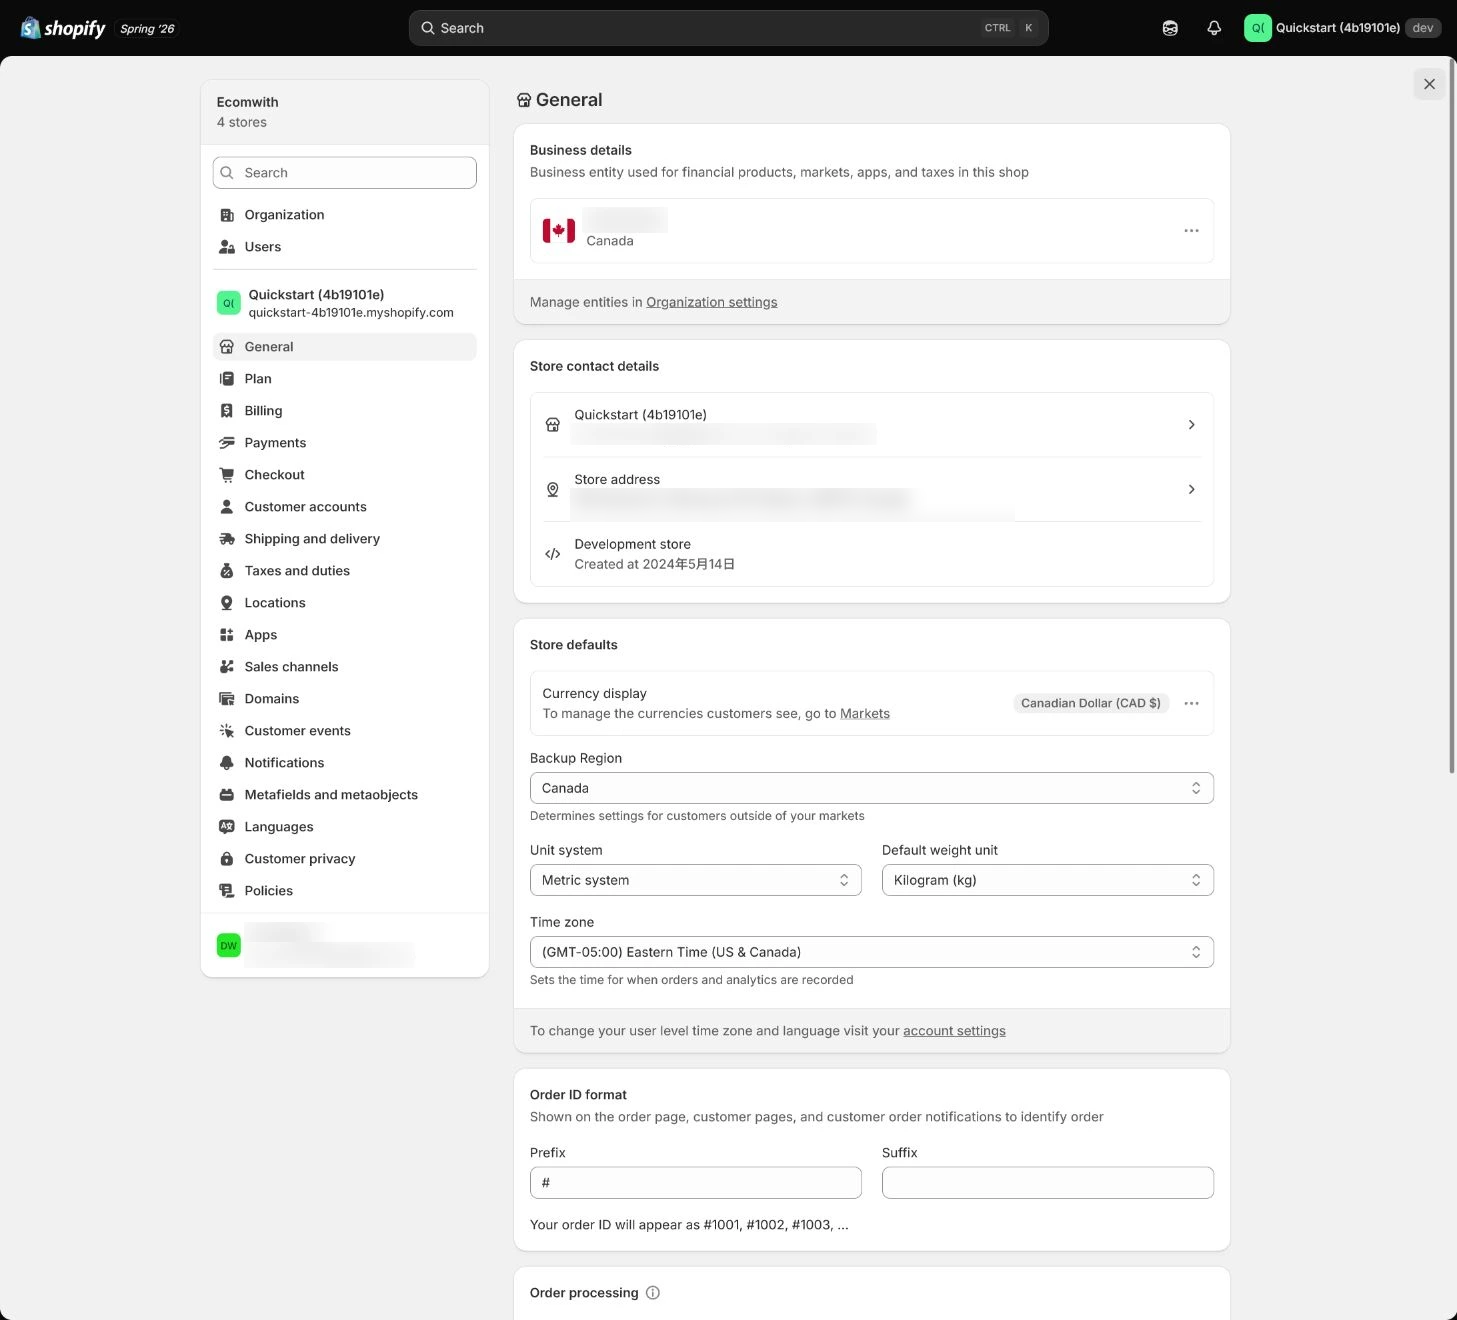Click the Checkout cart icon
The width and height of the screenshot is (1457, 1320).
click(x=227, y=475)
